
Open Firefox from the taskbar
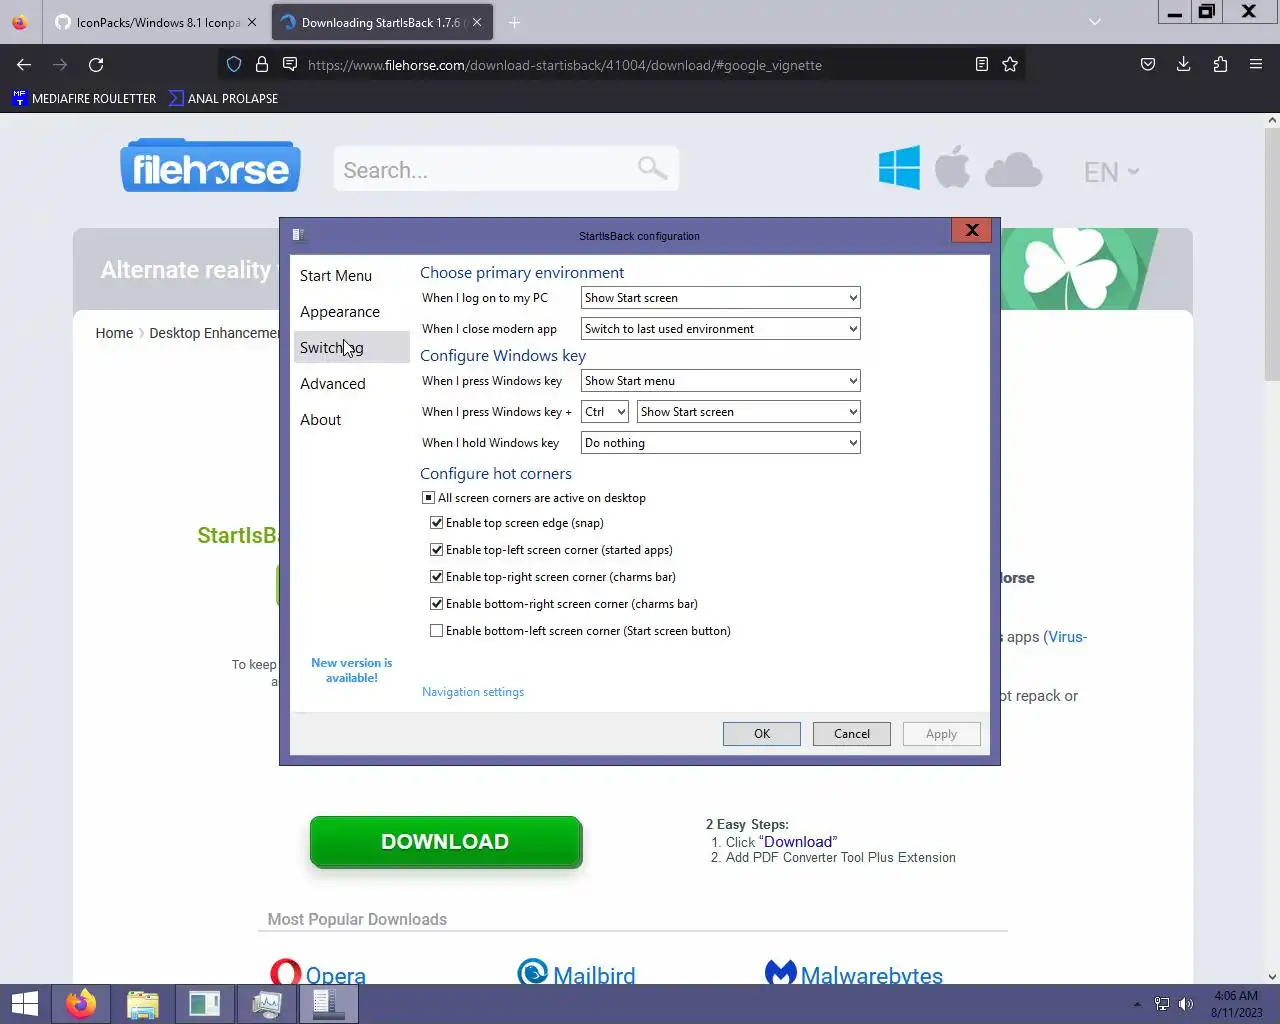[81, 1003]
